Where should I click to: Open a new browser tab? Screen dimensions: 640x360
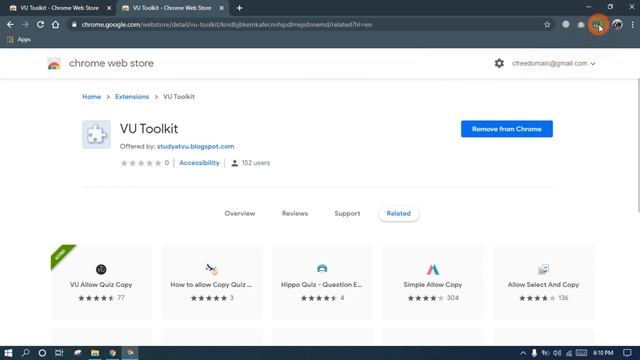coord(239,8)
